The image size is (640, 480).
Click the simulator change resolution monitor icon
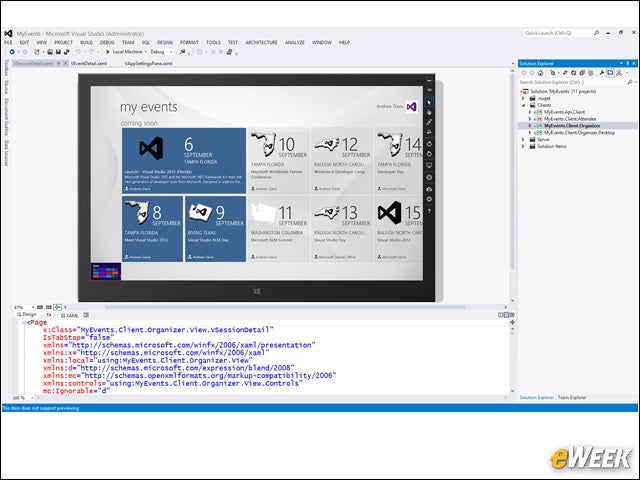click(429, 165)
